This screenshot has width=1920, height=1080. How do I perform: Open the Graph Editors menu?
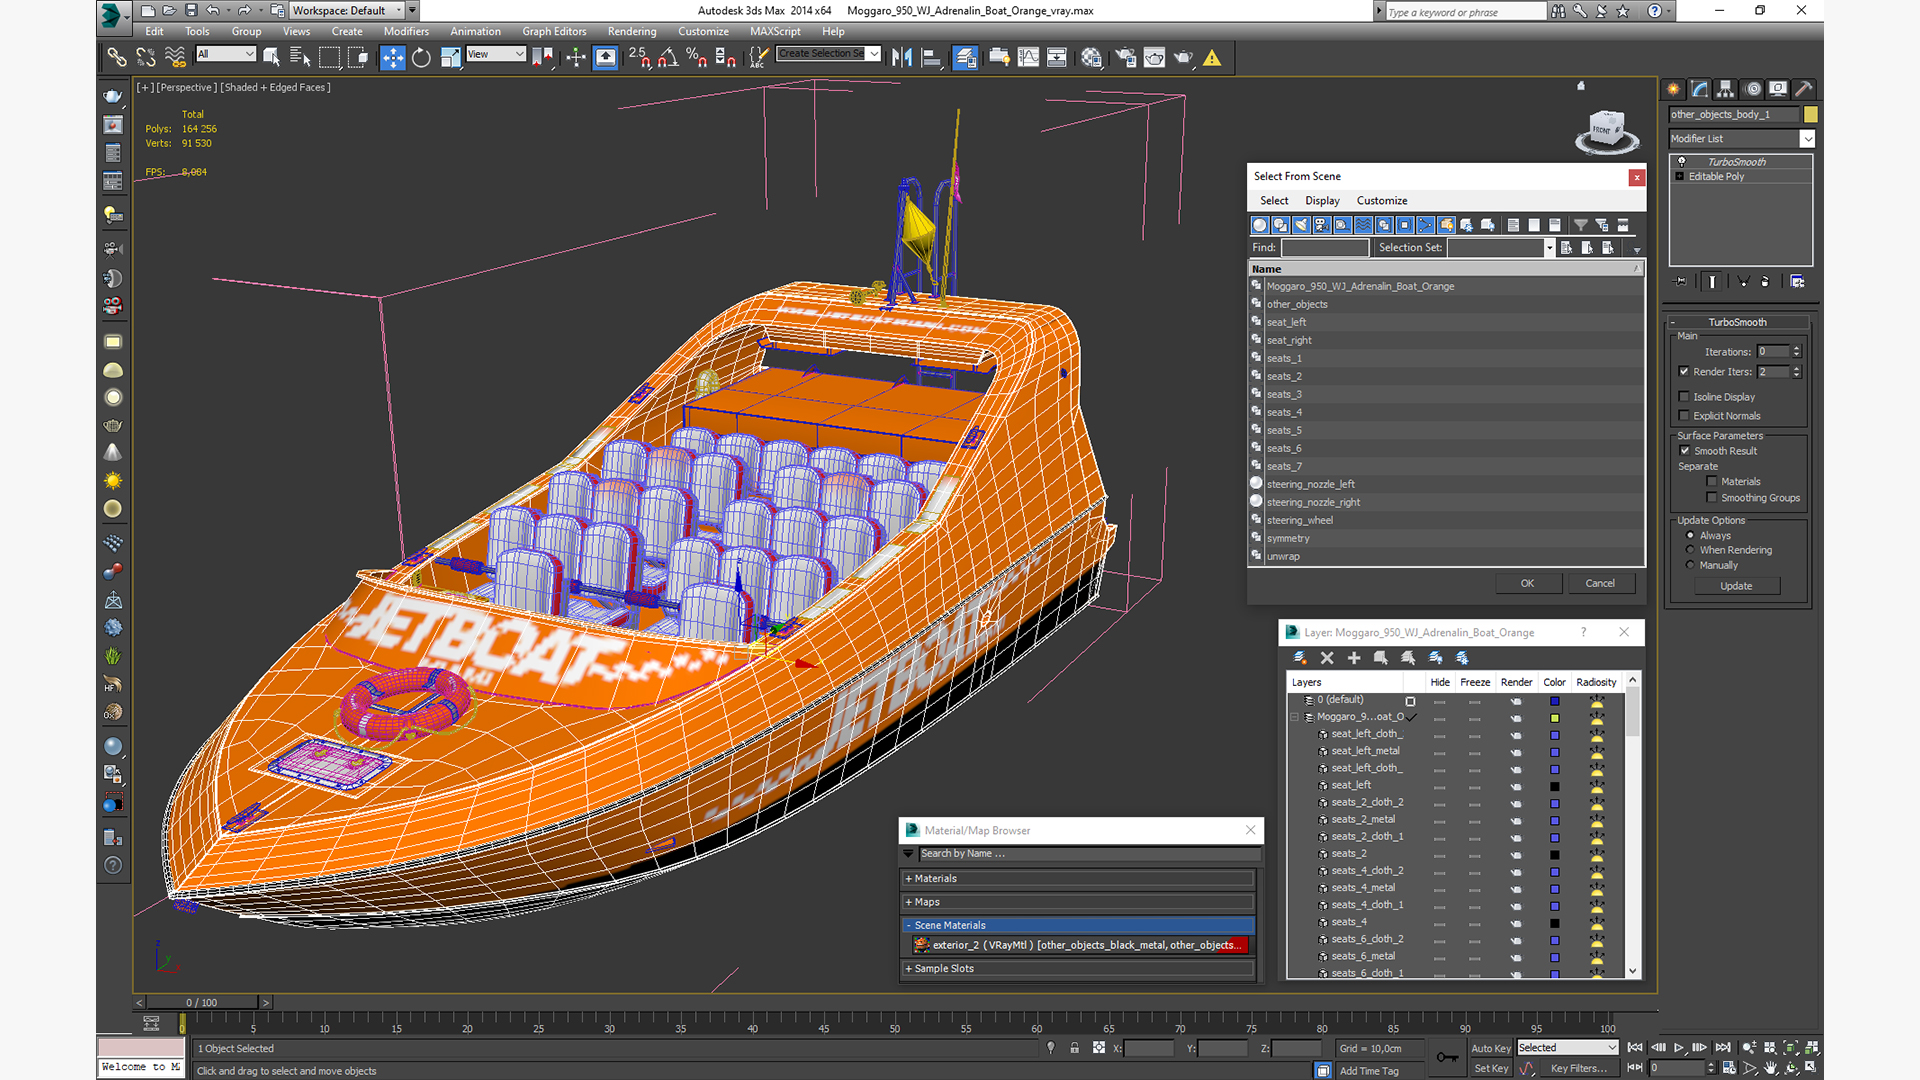coord(554,31)
